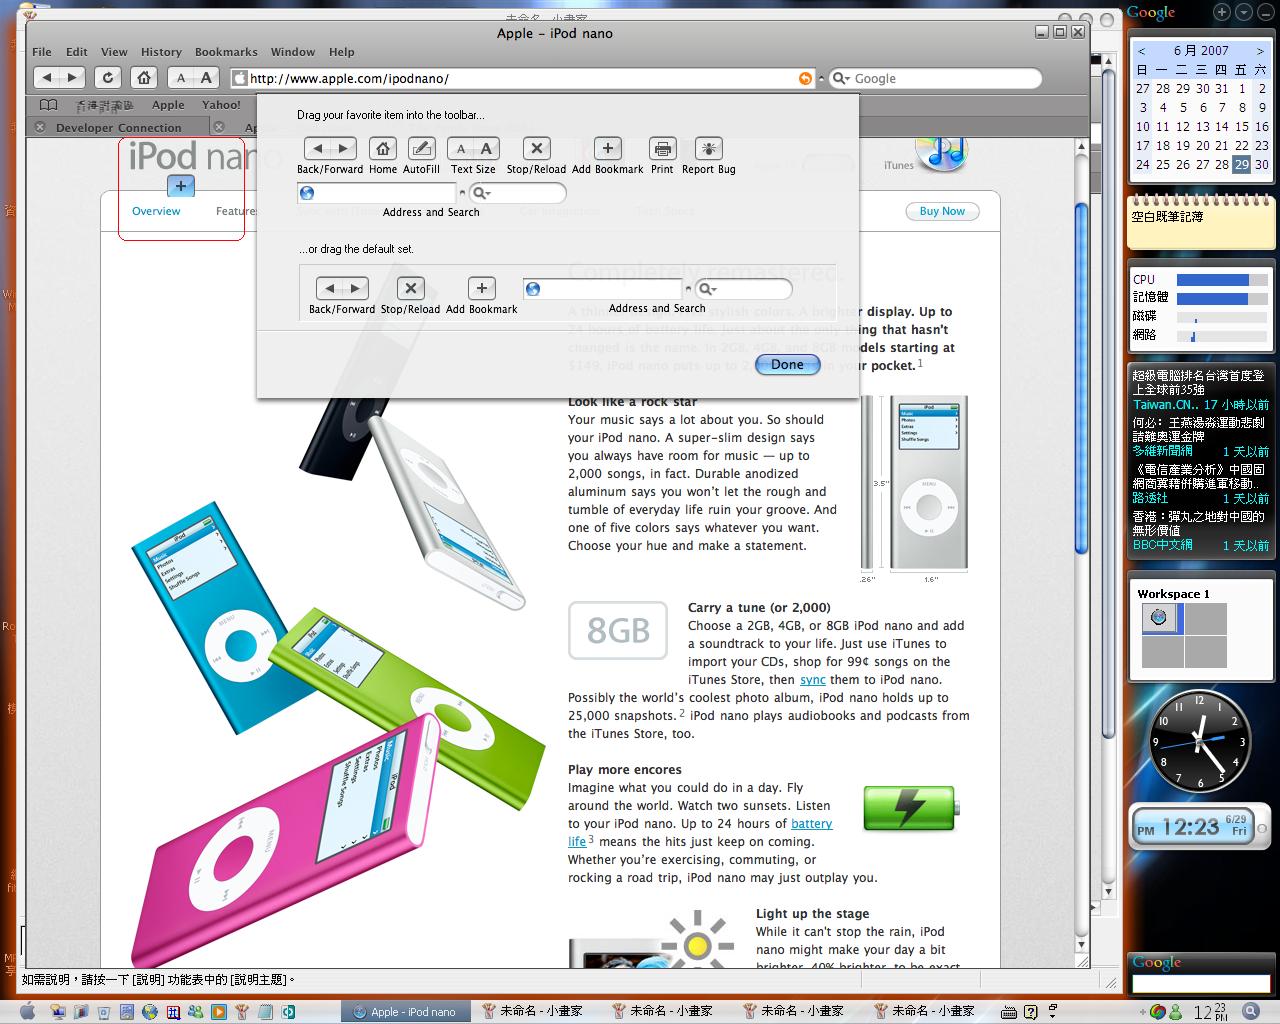The image size is (1280, 1024).
Task: Click the Done button in the customize sheet
Action: (x=787, y=365)
